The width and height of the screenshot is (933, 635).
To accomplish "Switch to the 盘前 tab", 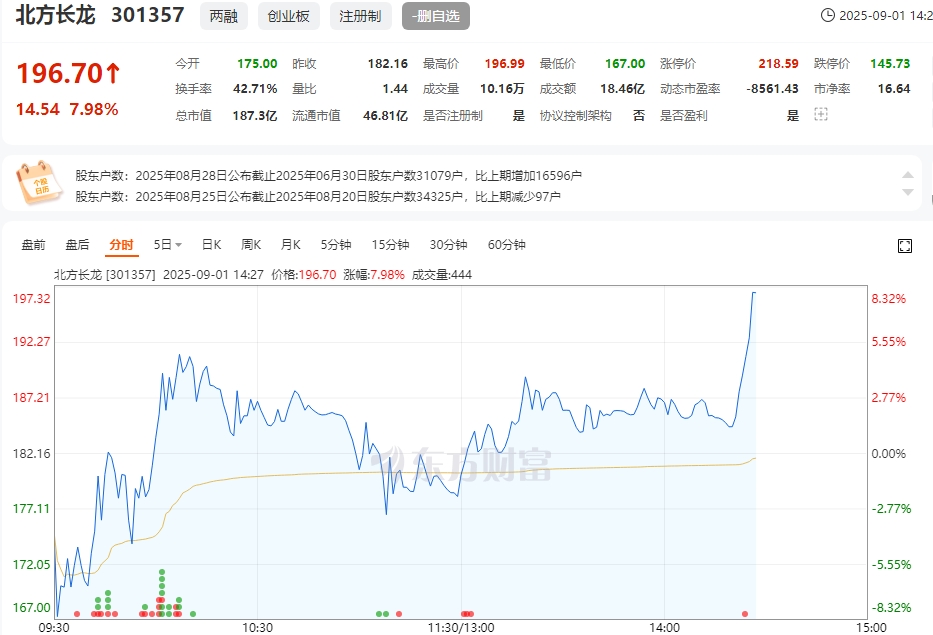I will coord(33,245).
